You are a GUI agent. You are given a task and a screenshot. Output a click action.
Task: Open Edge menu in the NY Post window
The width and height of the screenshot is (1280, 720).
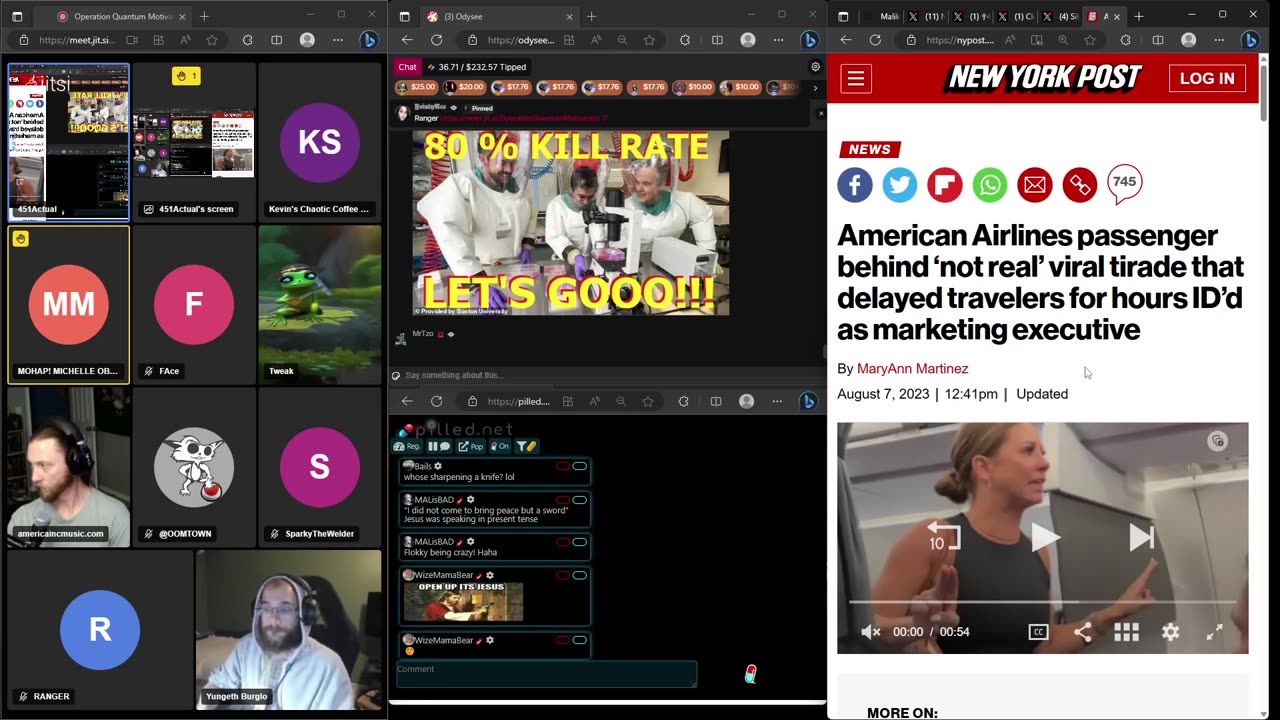1219,40
